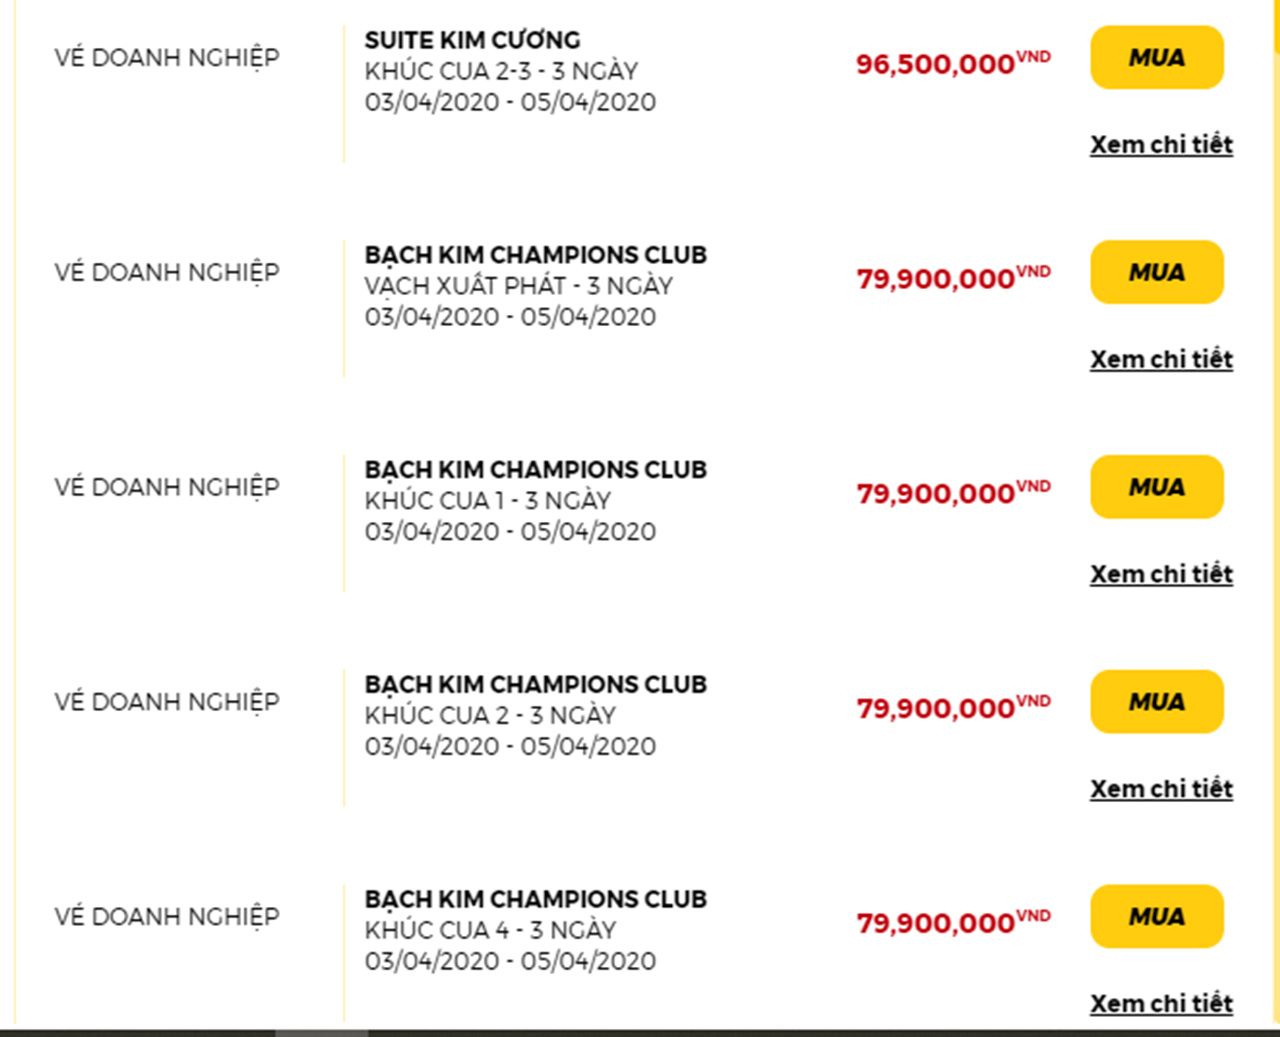Select the KHÚC CUA 2 - 3 NGÀY text
This screenshot has height=1037, width=1280.
coord(490,716)
